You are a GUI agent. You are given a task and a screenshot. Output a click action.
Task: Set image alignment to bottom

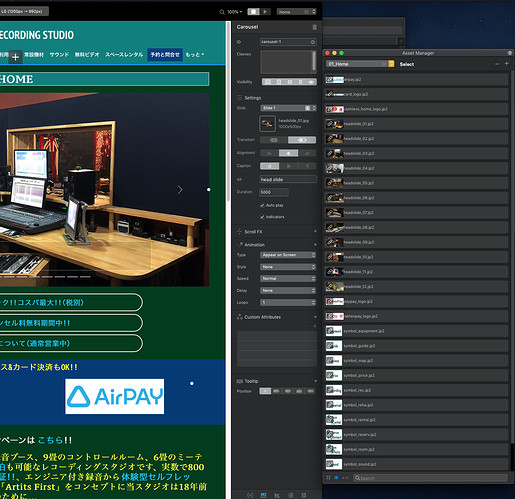point(307,153)
